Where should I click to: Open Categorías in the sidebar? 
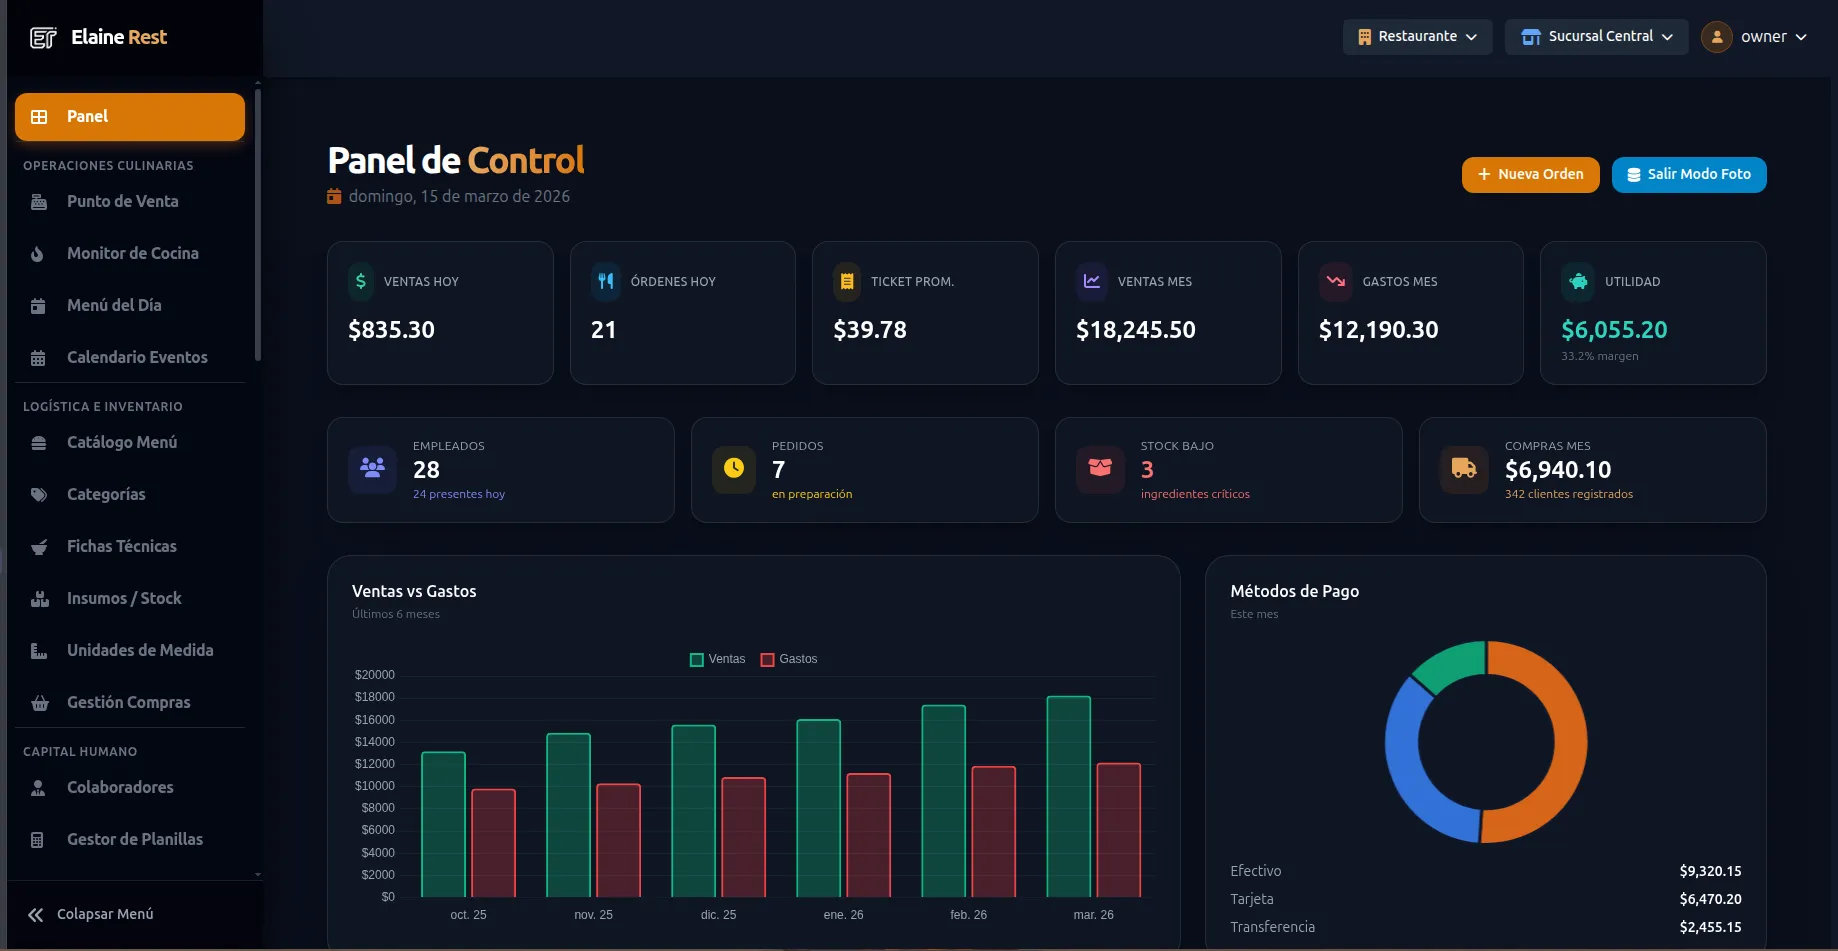point(130,495)
